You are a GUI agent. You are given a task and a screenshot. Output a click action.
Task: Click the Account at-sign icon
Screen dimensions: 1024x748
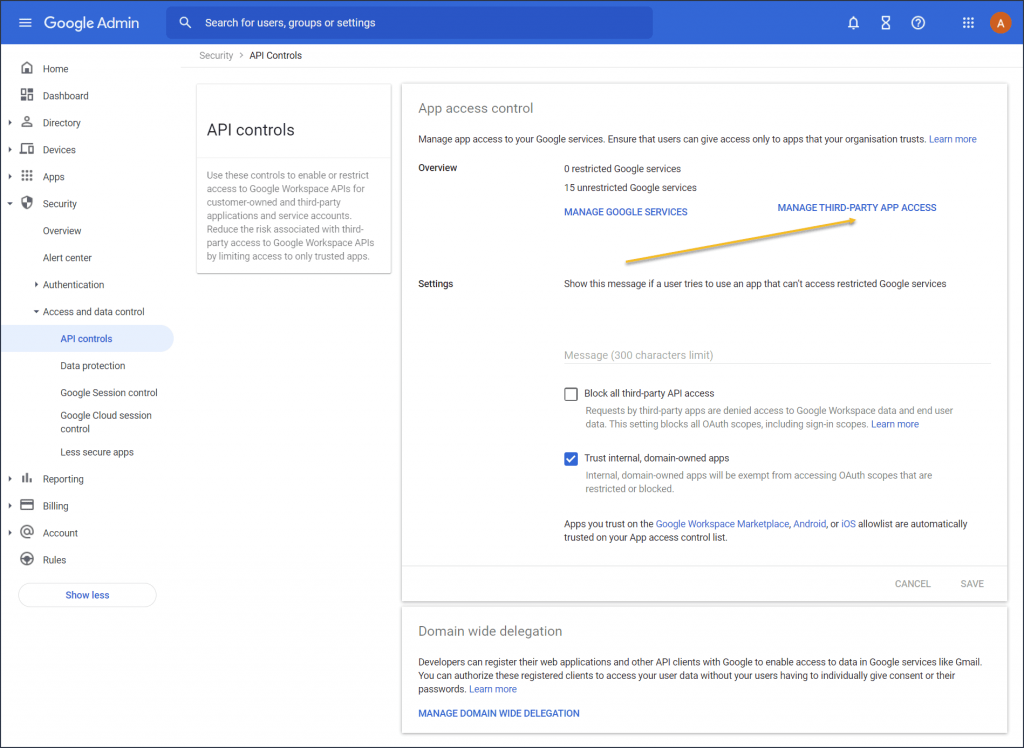tap(27, 532)
